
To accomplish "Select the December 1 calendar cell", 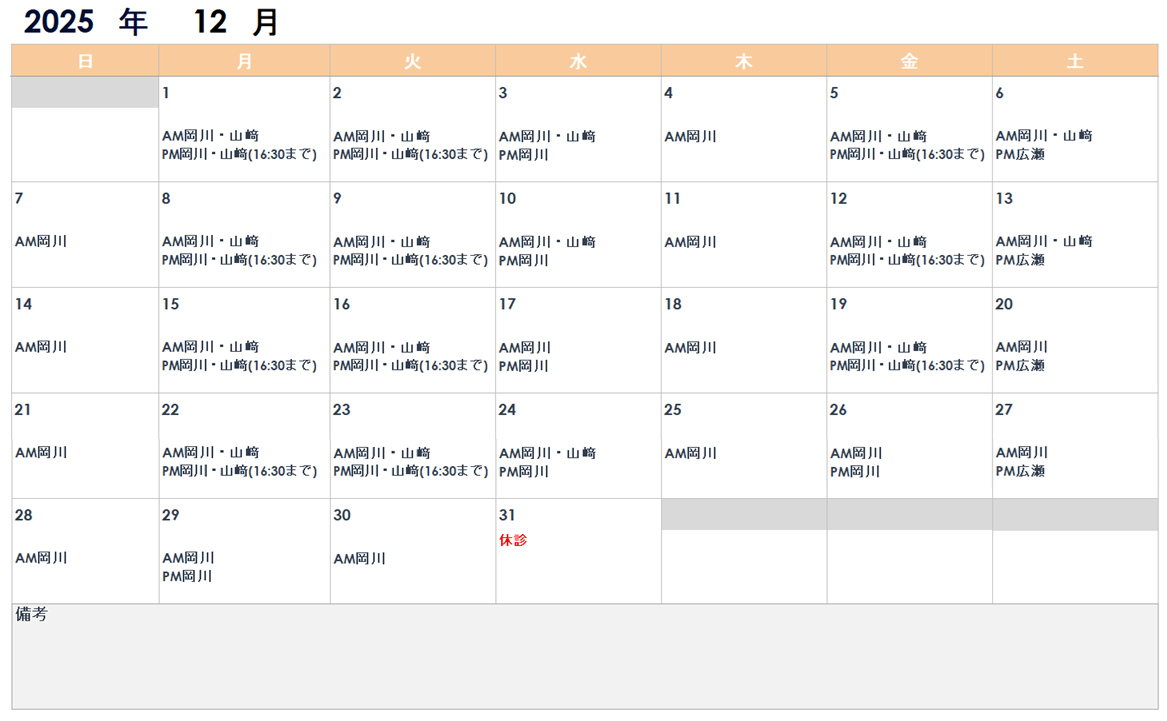I will click(x=244, y=130).
